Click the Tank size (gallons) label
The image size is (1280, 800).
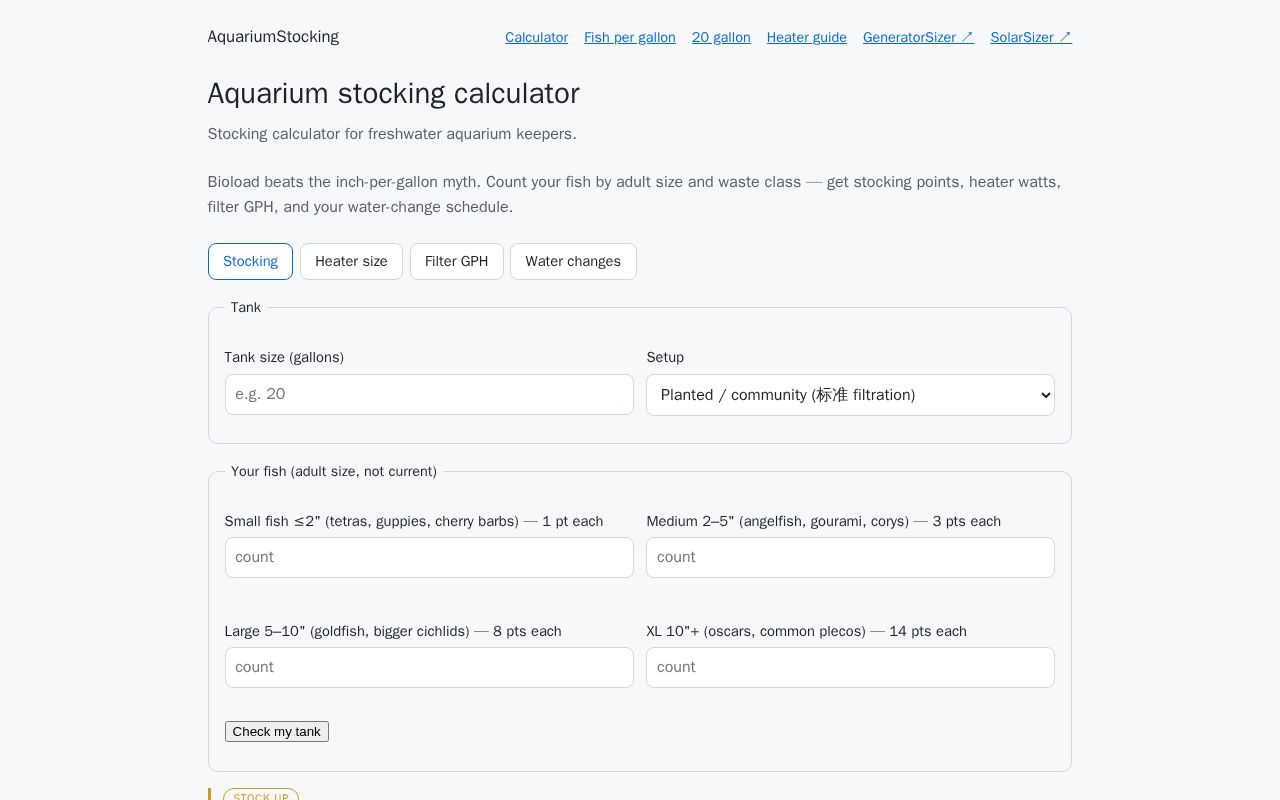tap(284, 357)
